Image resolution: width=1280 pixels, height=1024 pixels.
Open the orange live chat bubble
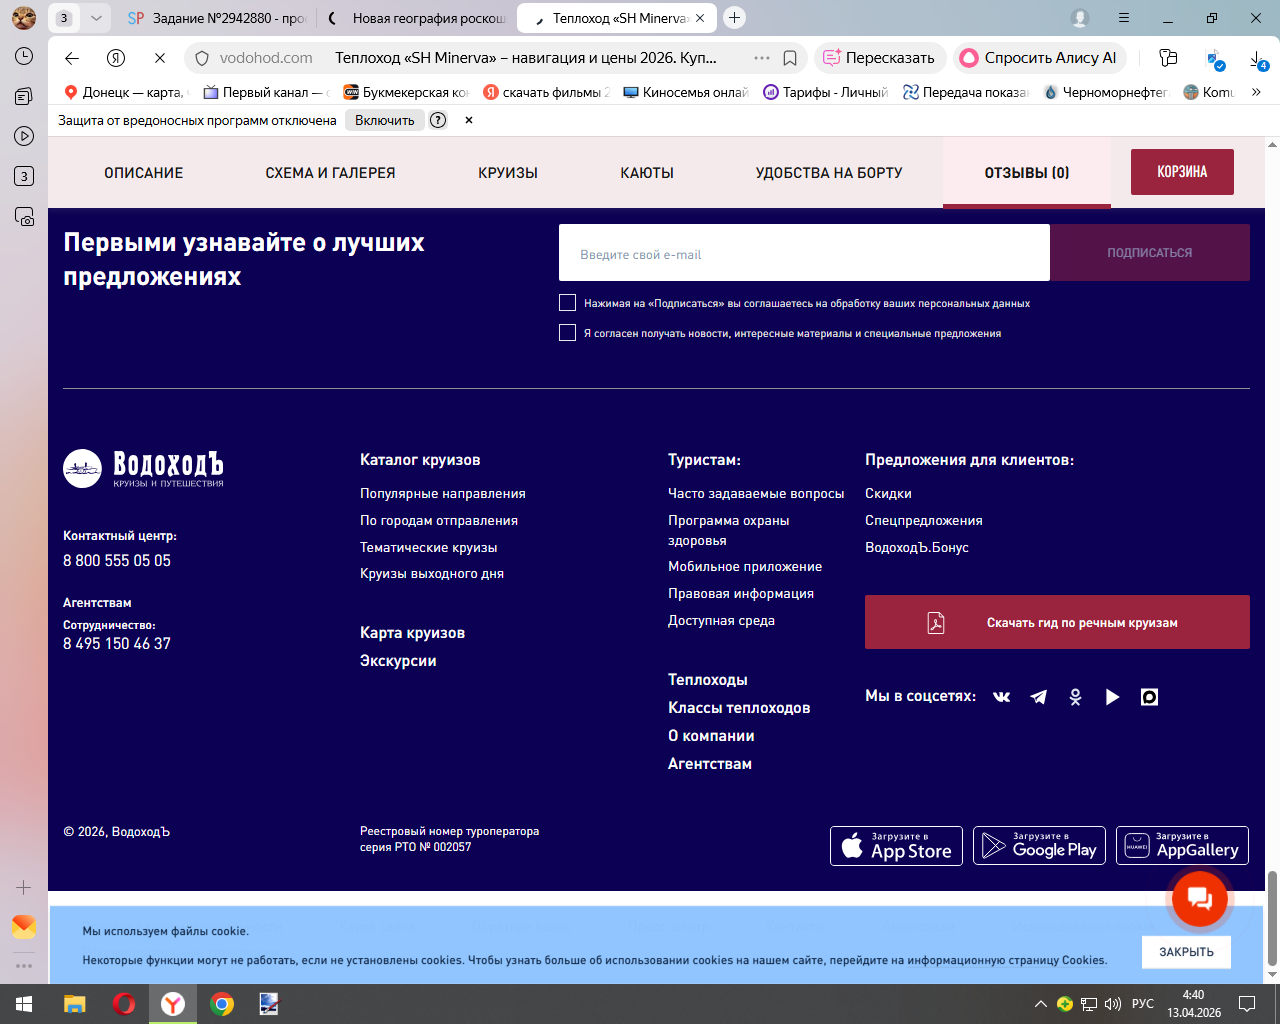[x=1200, y=898]
